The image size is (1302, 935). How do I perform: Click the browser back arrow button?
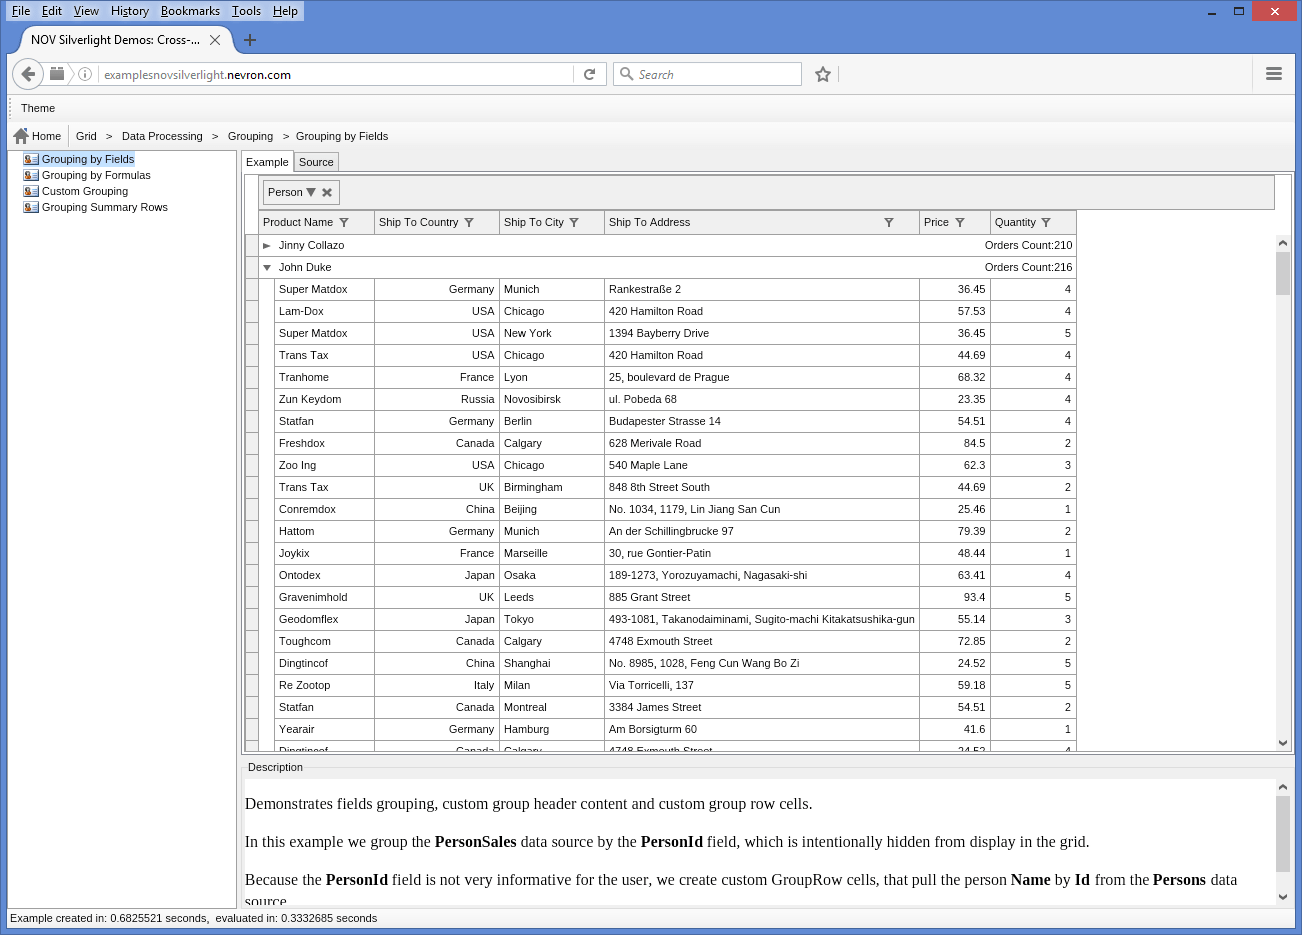(28, 74)
